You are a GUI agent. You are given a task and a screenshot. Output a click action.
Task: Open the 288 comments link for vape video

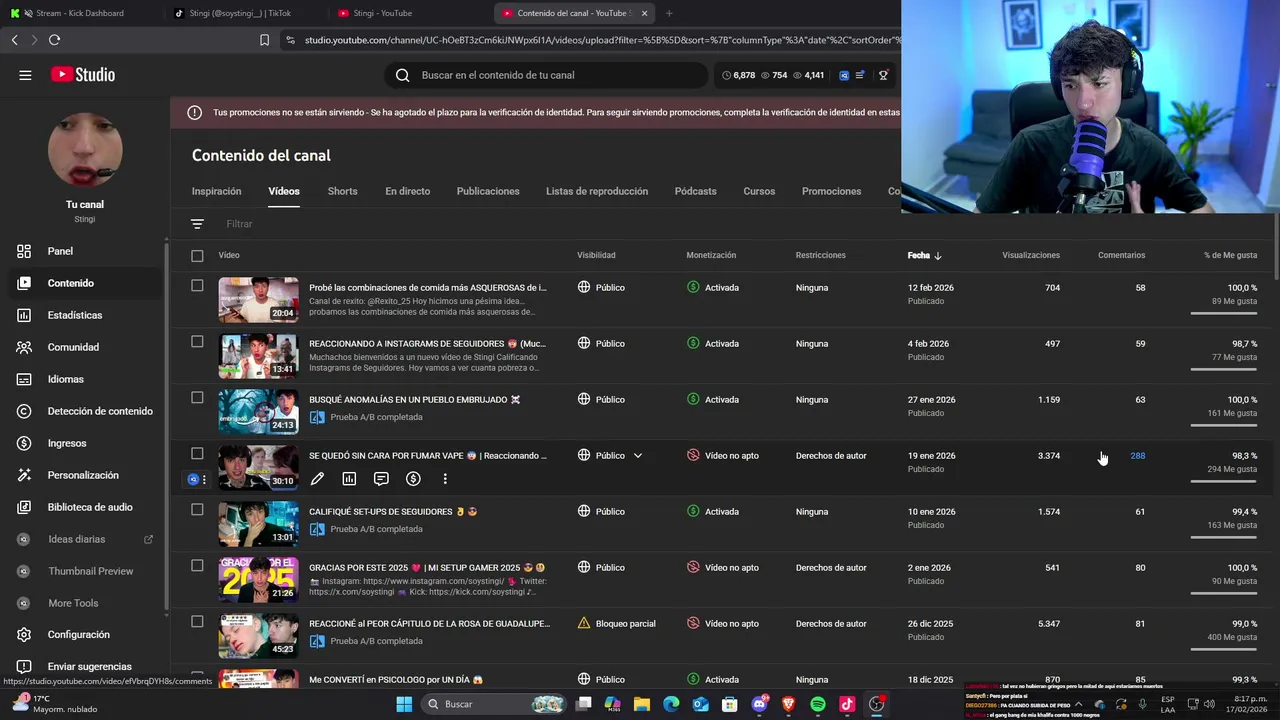tap(1137, 456)
